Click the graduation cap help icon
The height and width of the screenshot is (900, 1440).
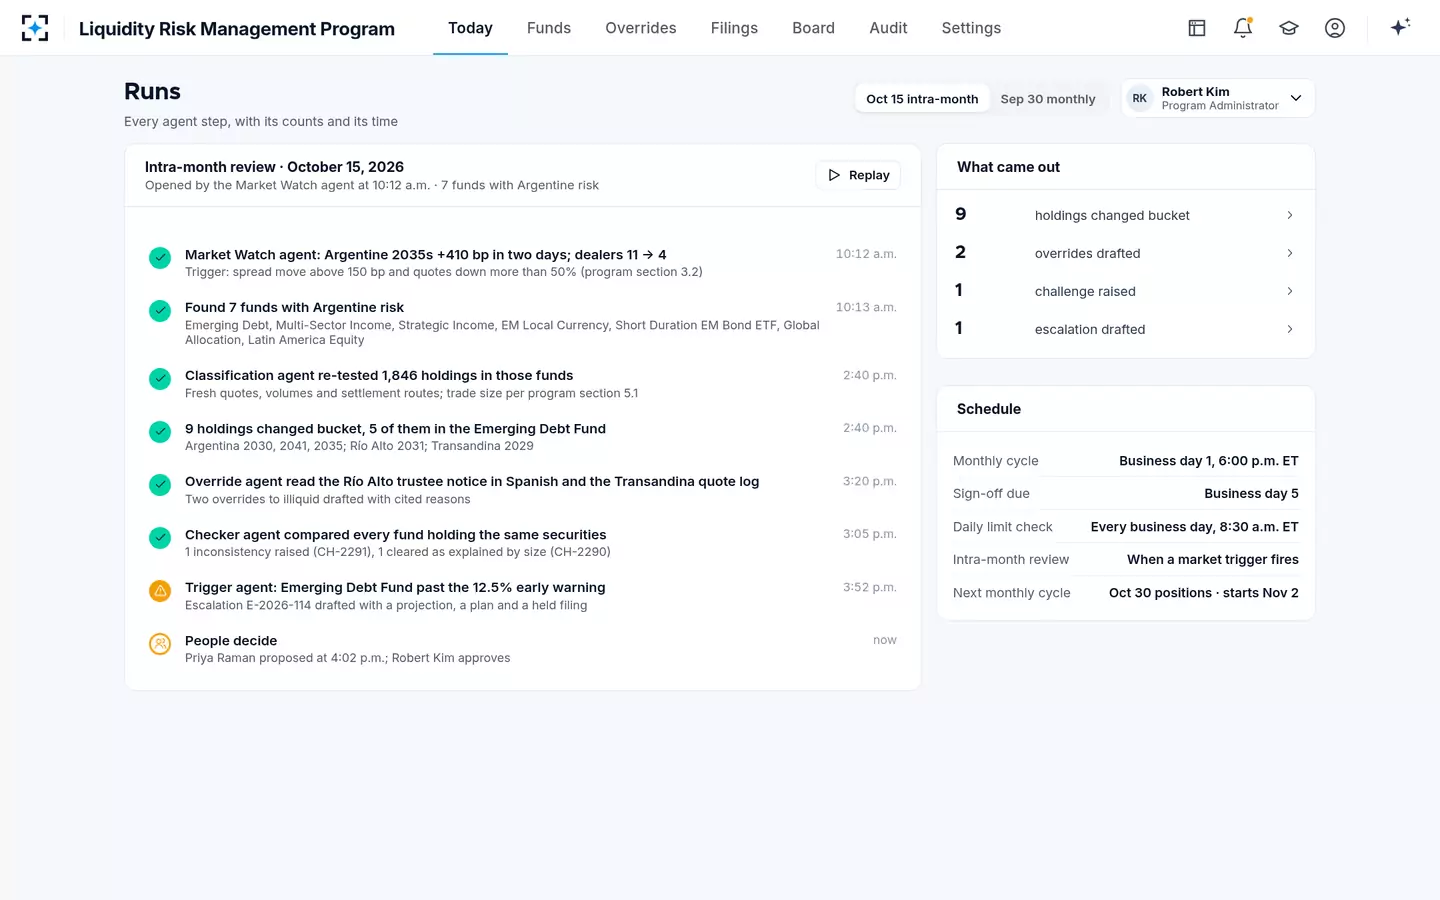(1289, 28)
